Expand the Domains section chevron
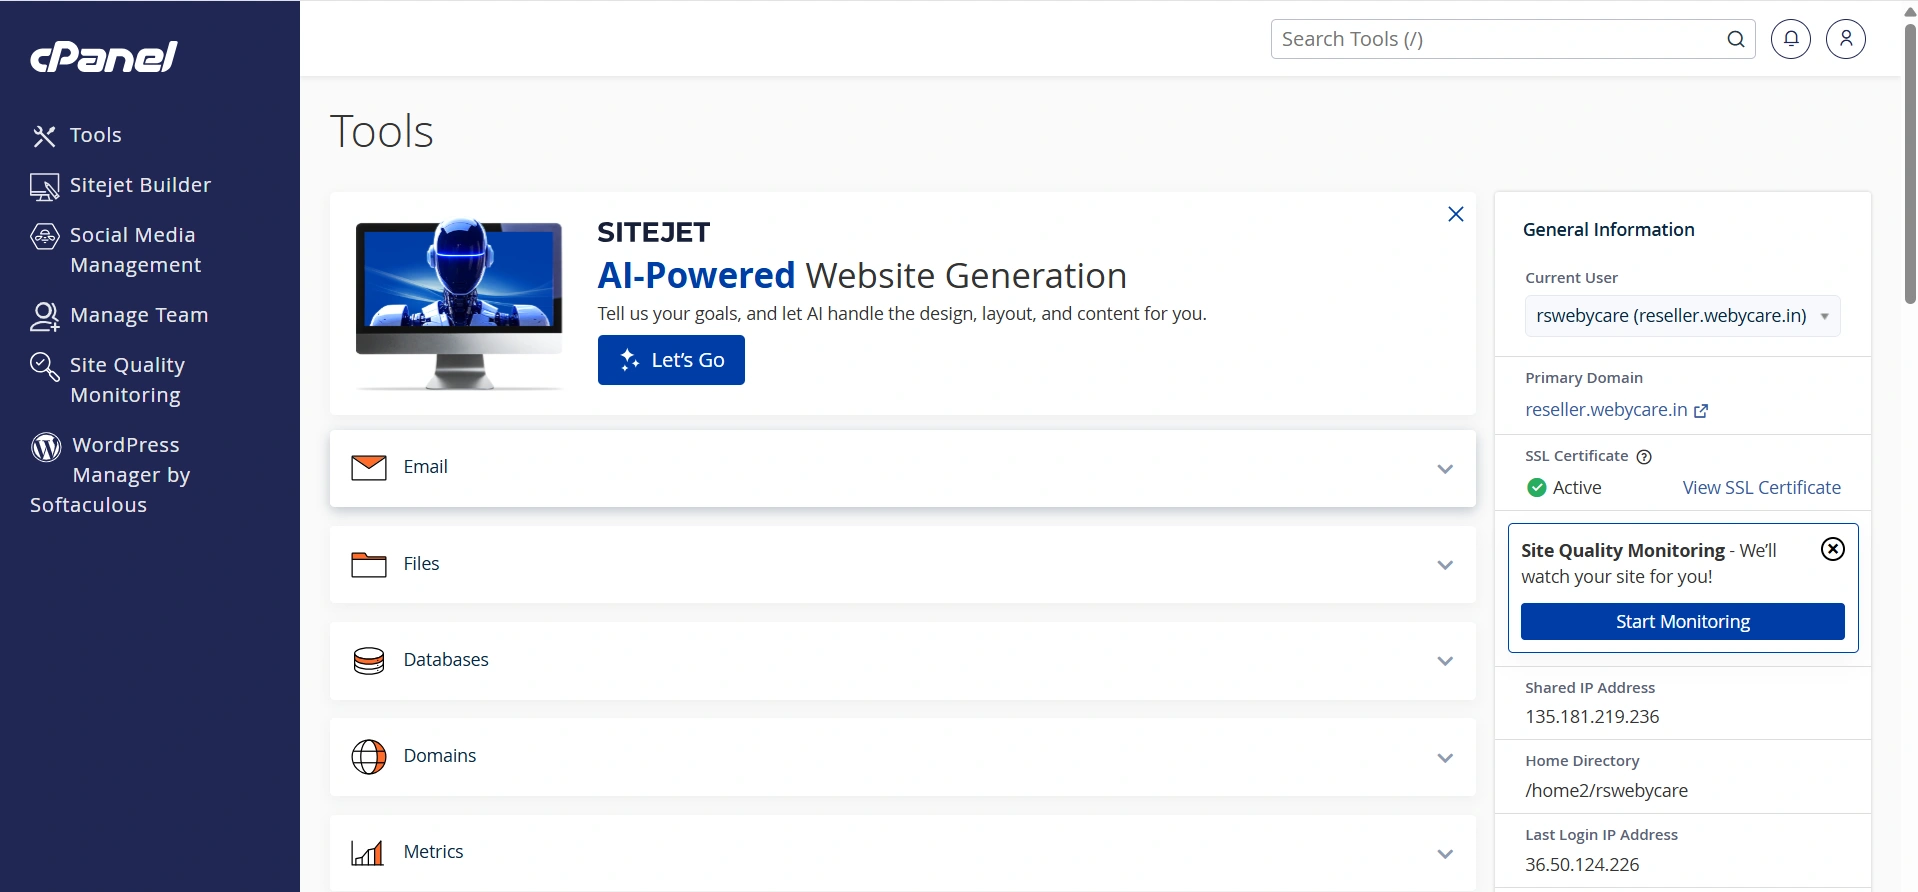1918x892 pixels. click(x=1445, y=758)
